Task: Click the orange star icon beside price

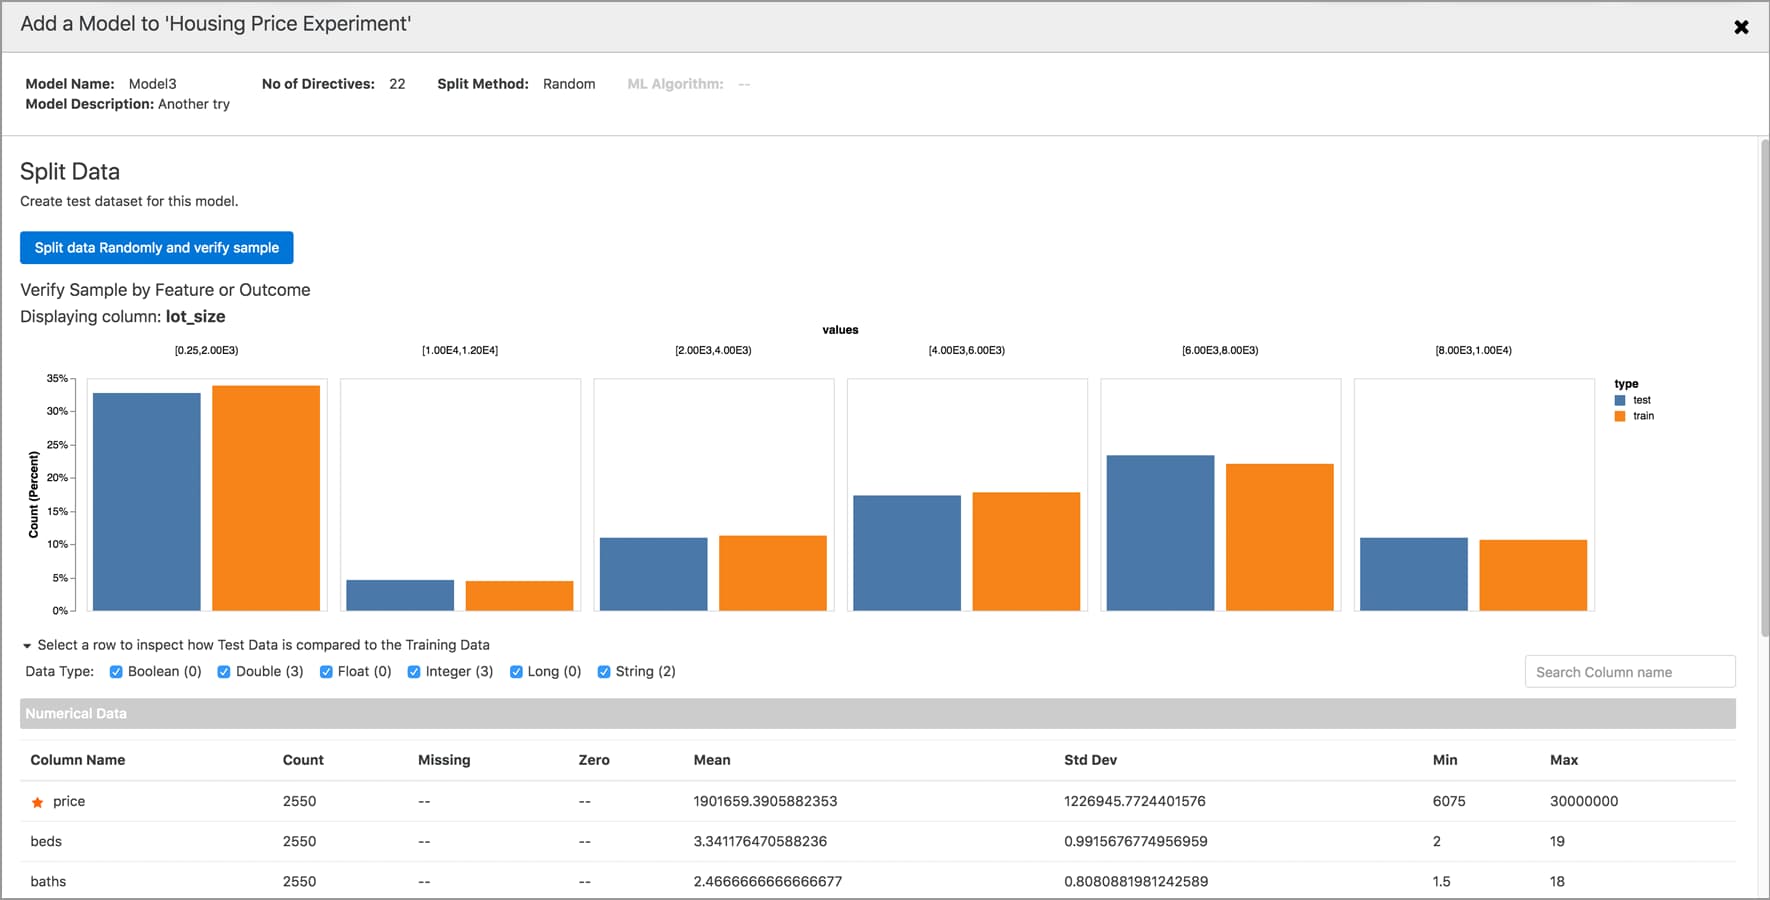Action: point(38,802)
